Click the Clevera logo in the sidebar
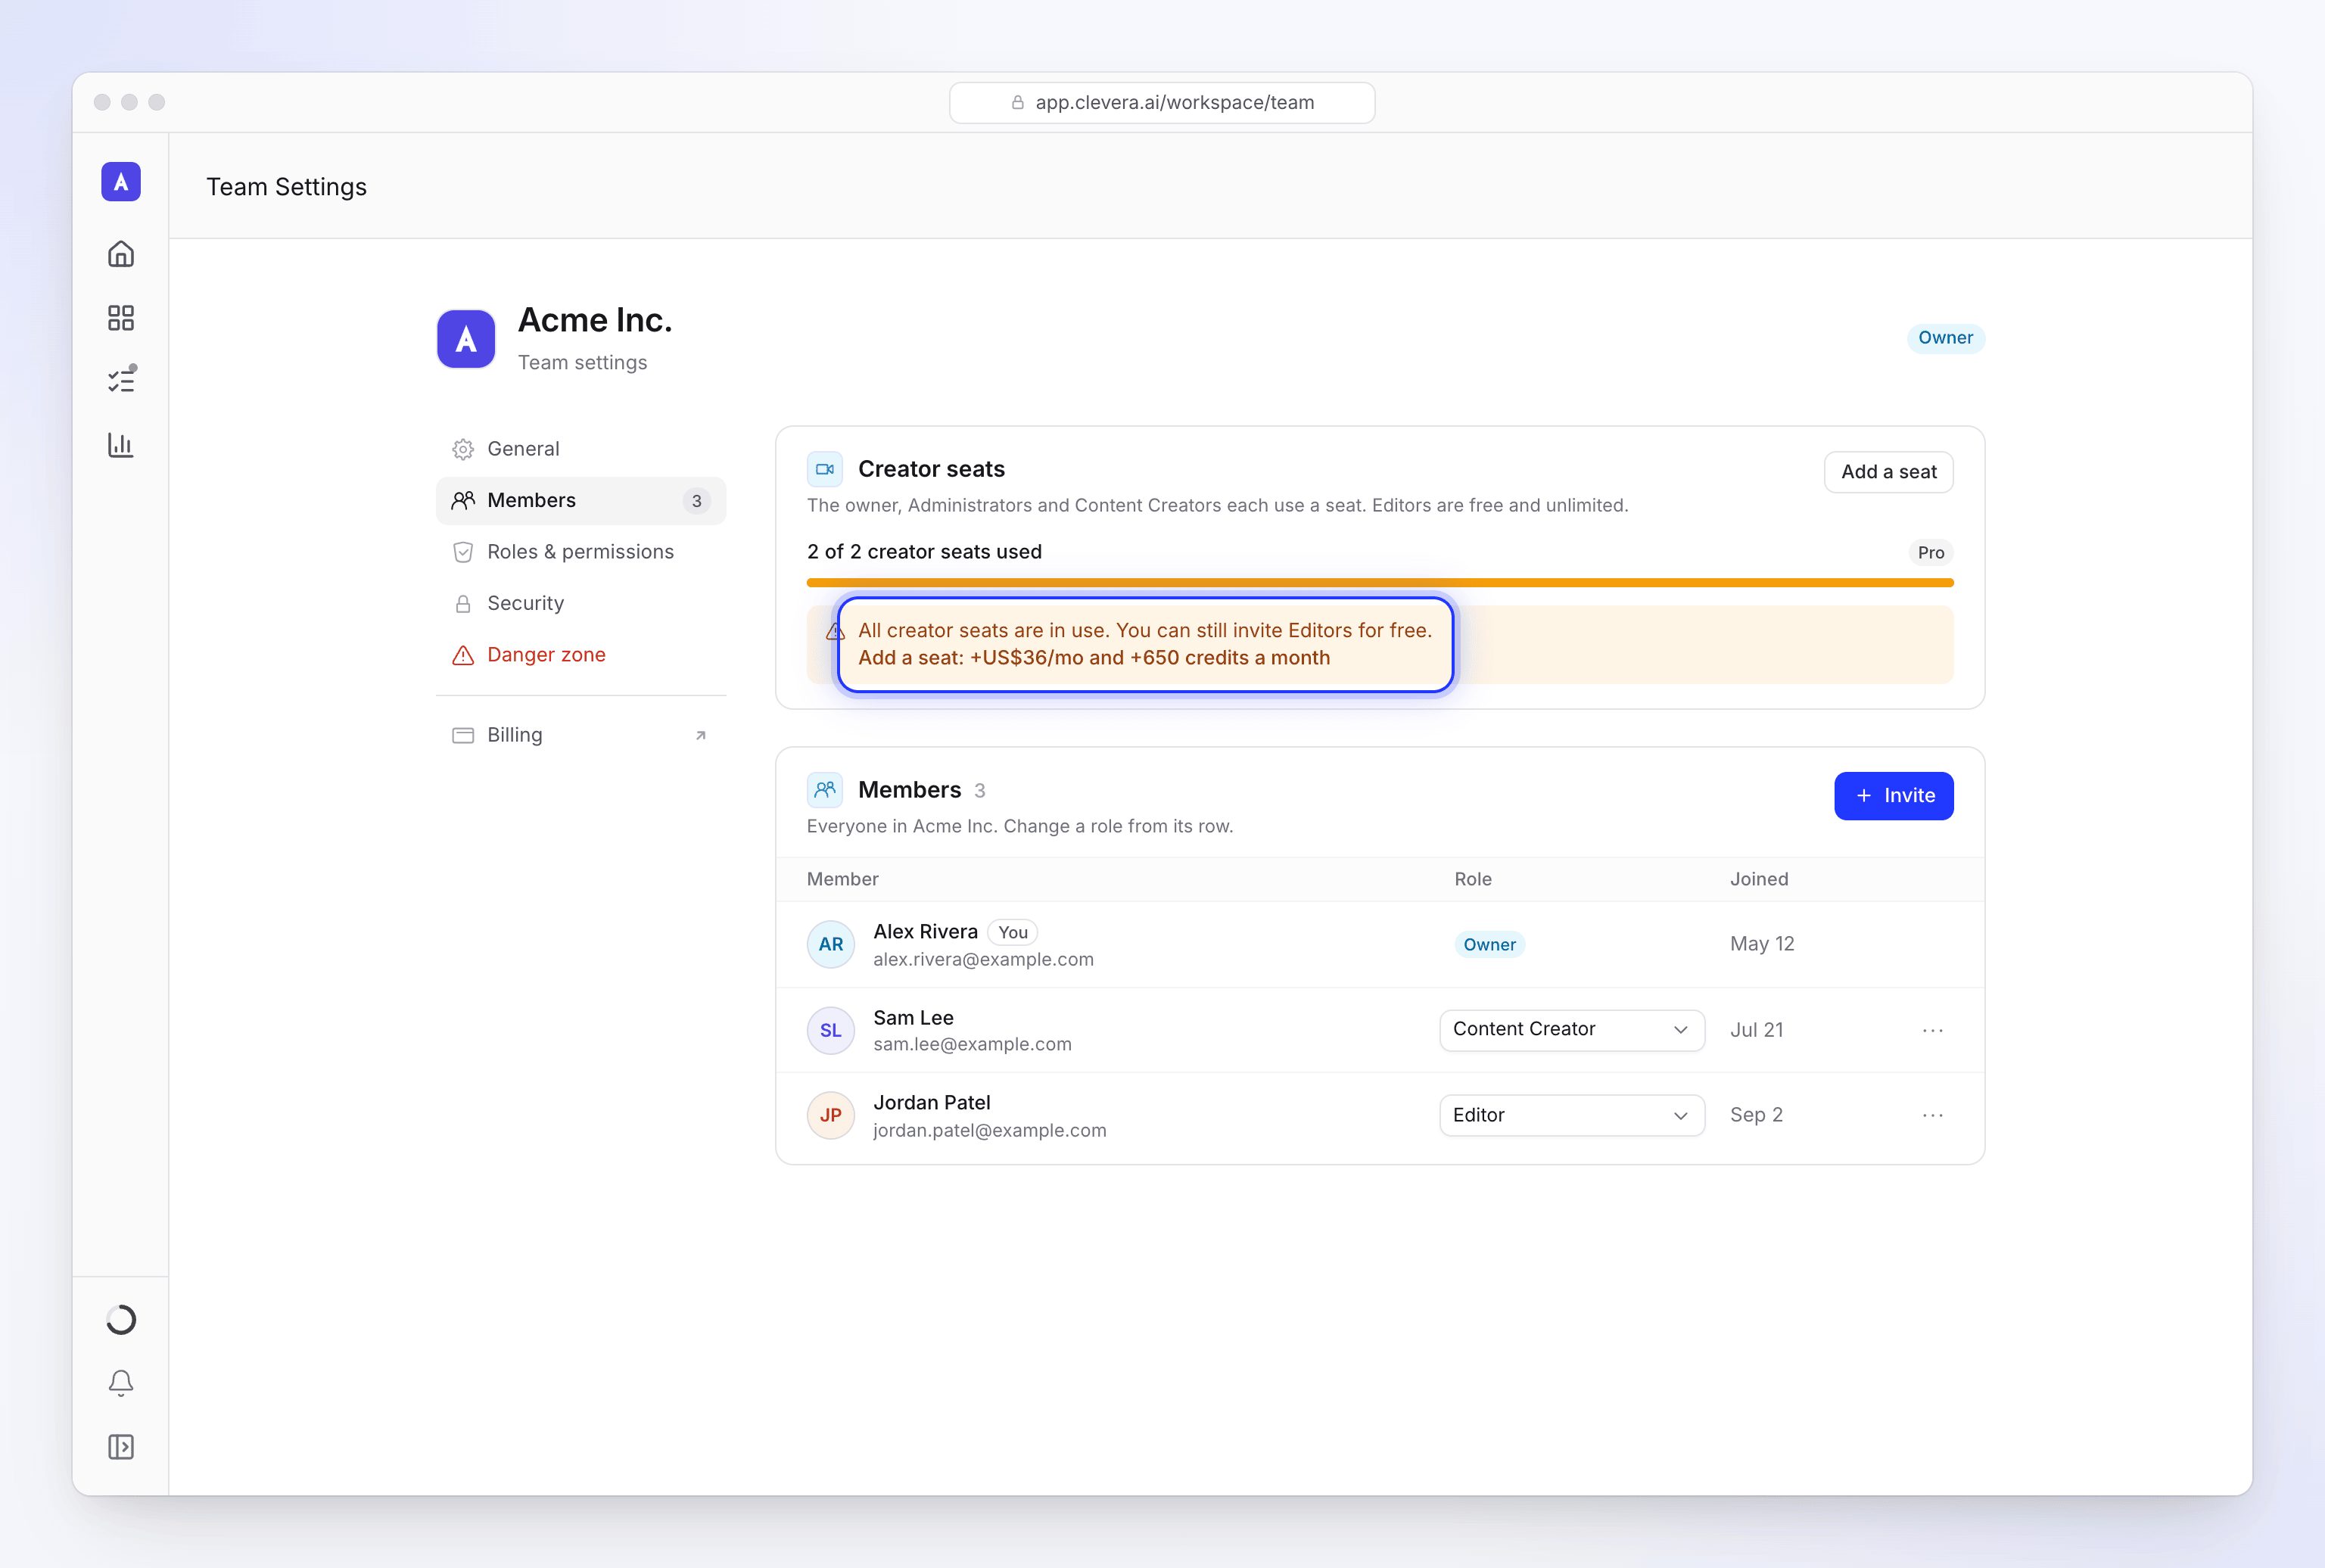Screen dimensions: 2325x1568 coord(121,182)
